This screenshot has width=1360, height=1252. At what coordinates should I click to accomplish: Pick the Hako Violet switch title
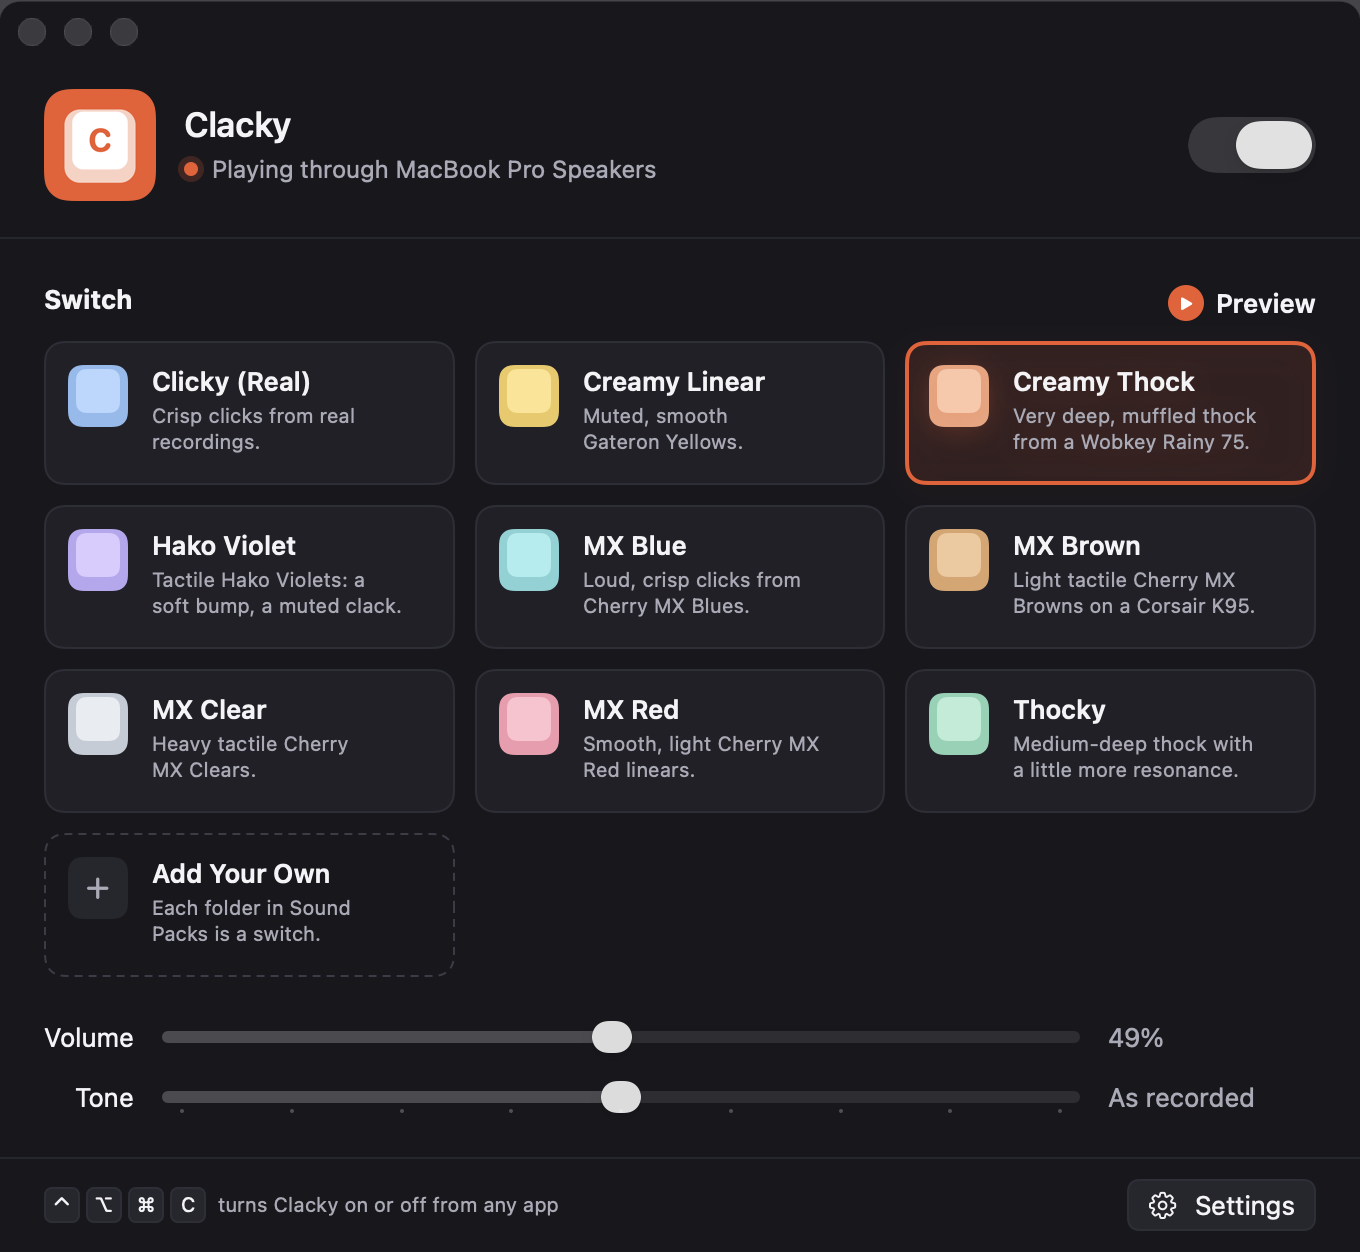(x=224, y=546)
